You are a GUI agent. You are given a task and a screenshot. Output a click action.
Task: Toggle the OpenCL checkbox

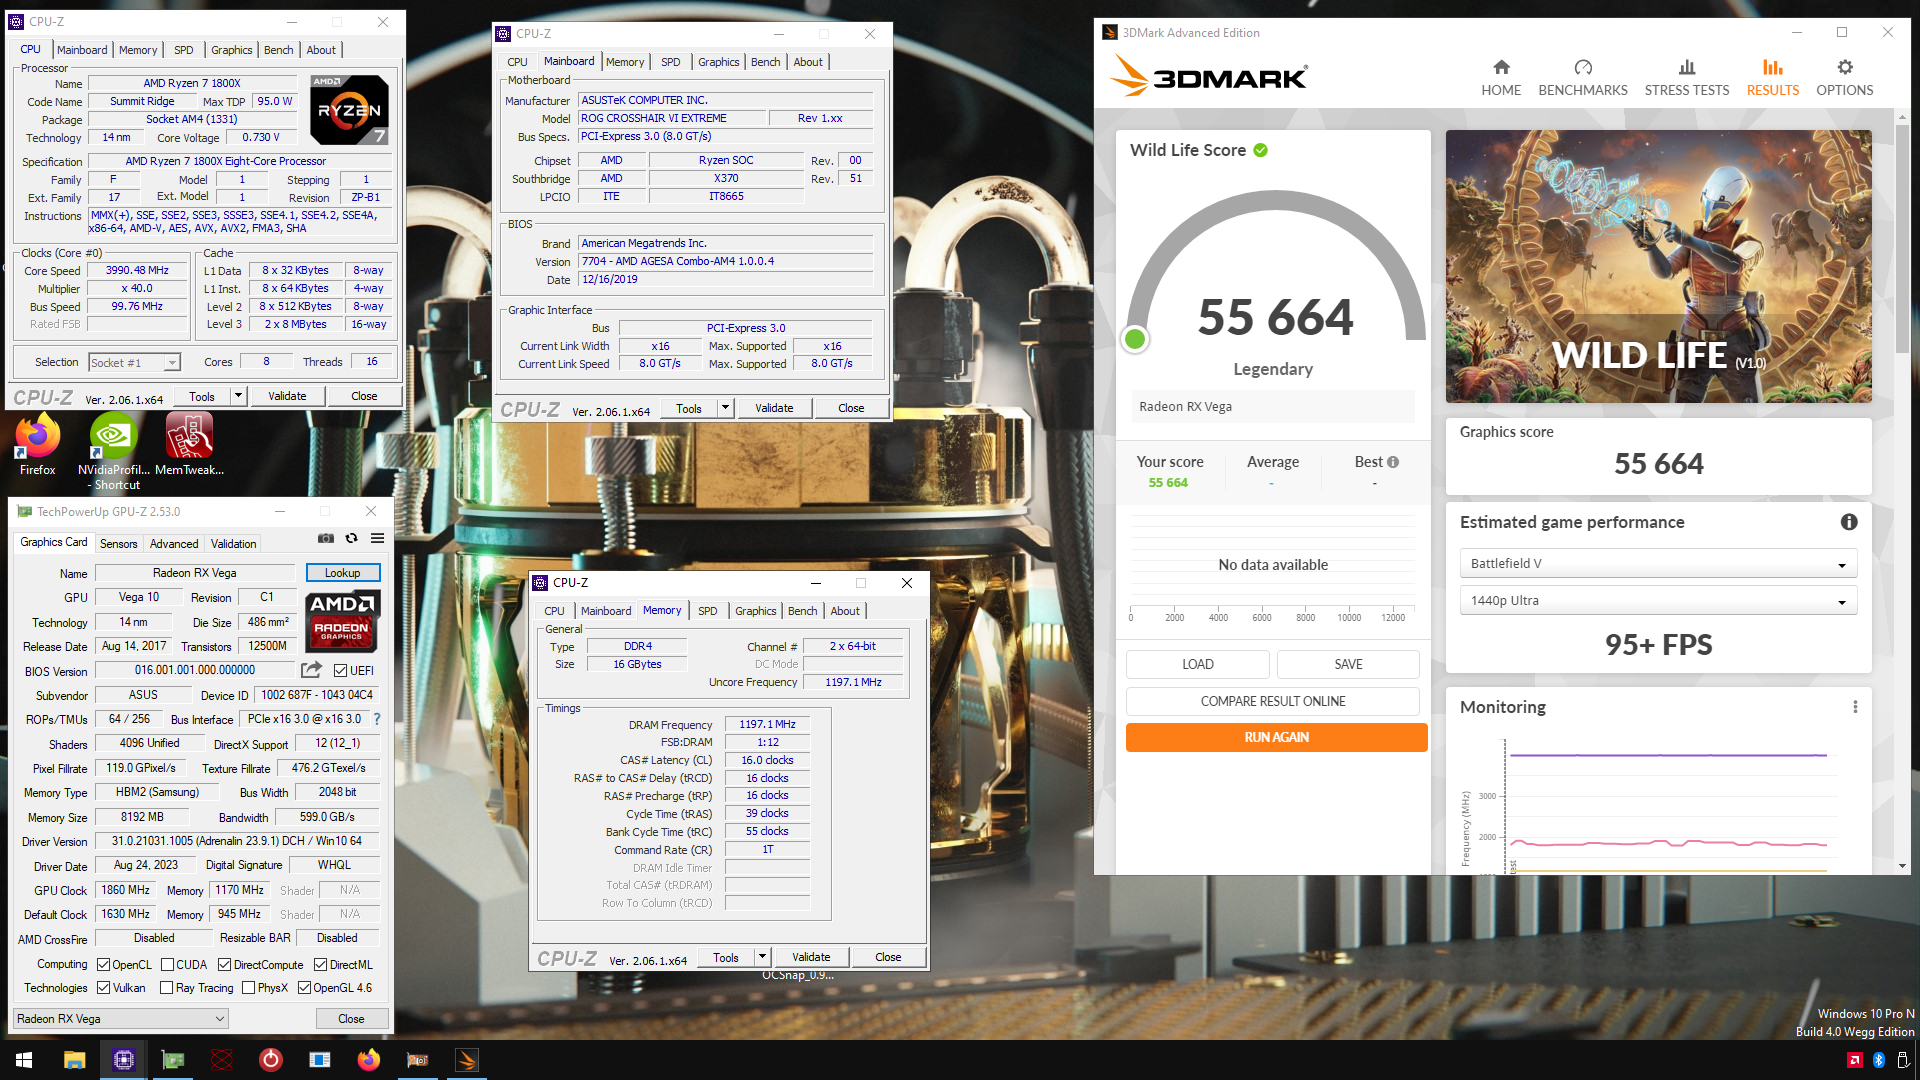click(x=103, y=965)
